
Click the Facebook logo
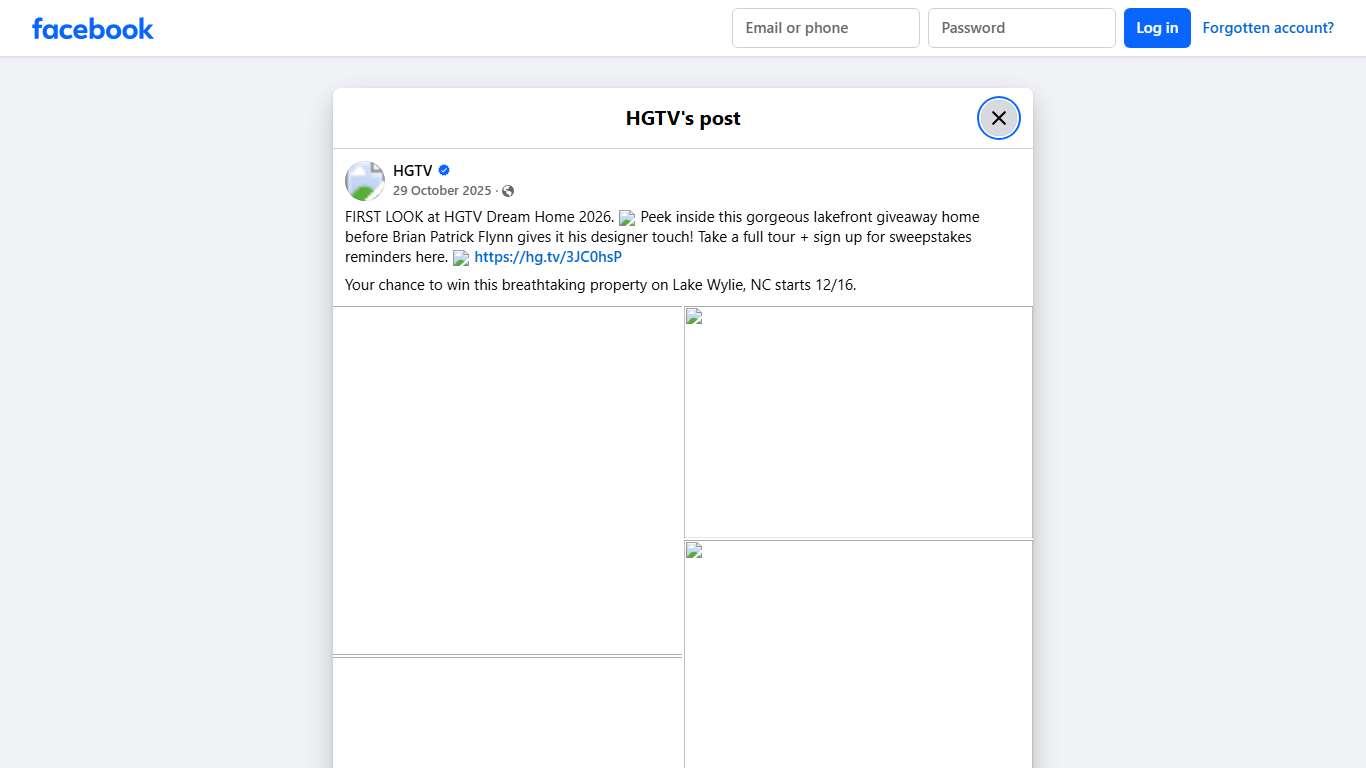pyautogui.click(x=93, y=28)
